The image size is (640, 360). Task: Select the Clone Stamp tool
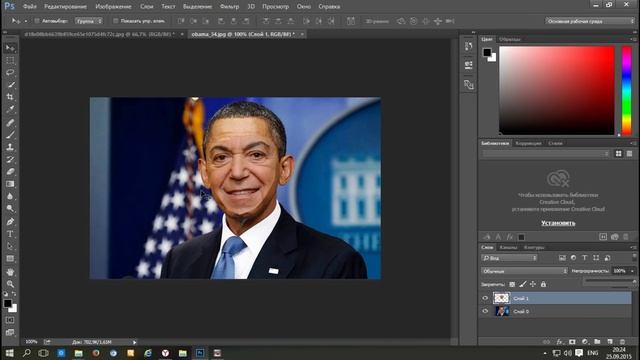coord(10,147)
